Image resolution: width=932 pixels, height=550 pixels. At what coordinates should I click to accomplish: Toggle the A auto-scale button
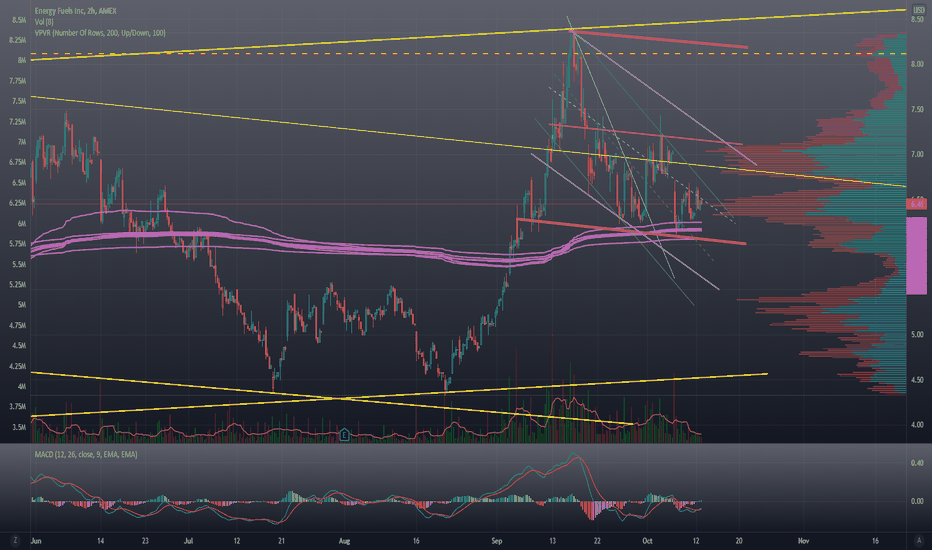click(x=918, y=540)
